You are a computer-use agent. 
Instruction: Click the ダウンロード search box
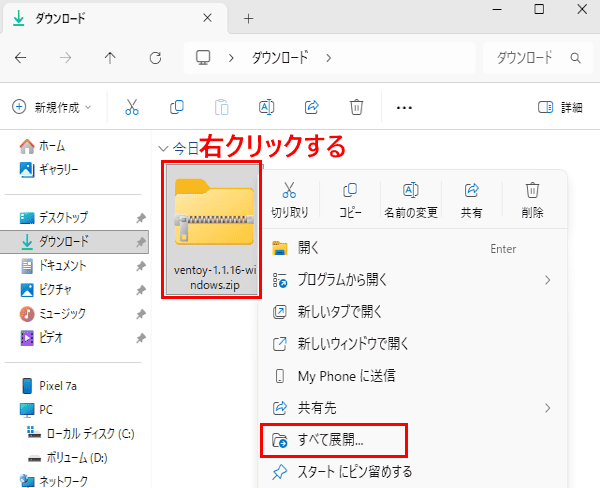[x=538, y=58]
